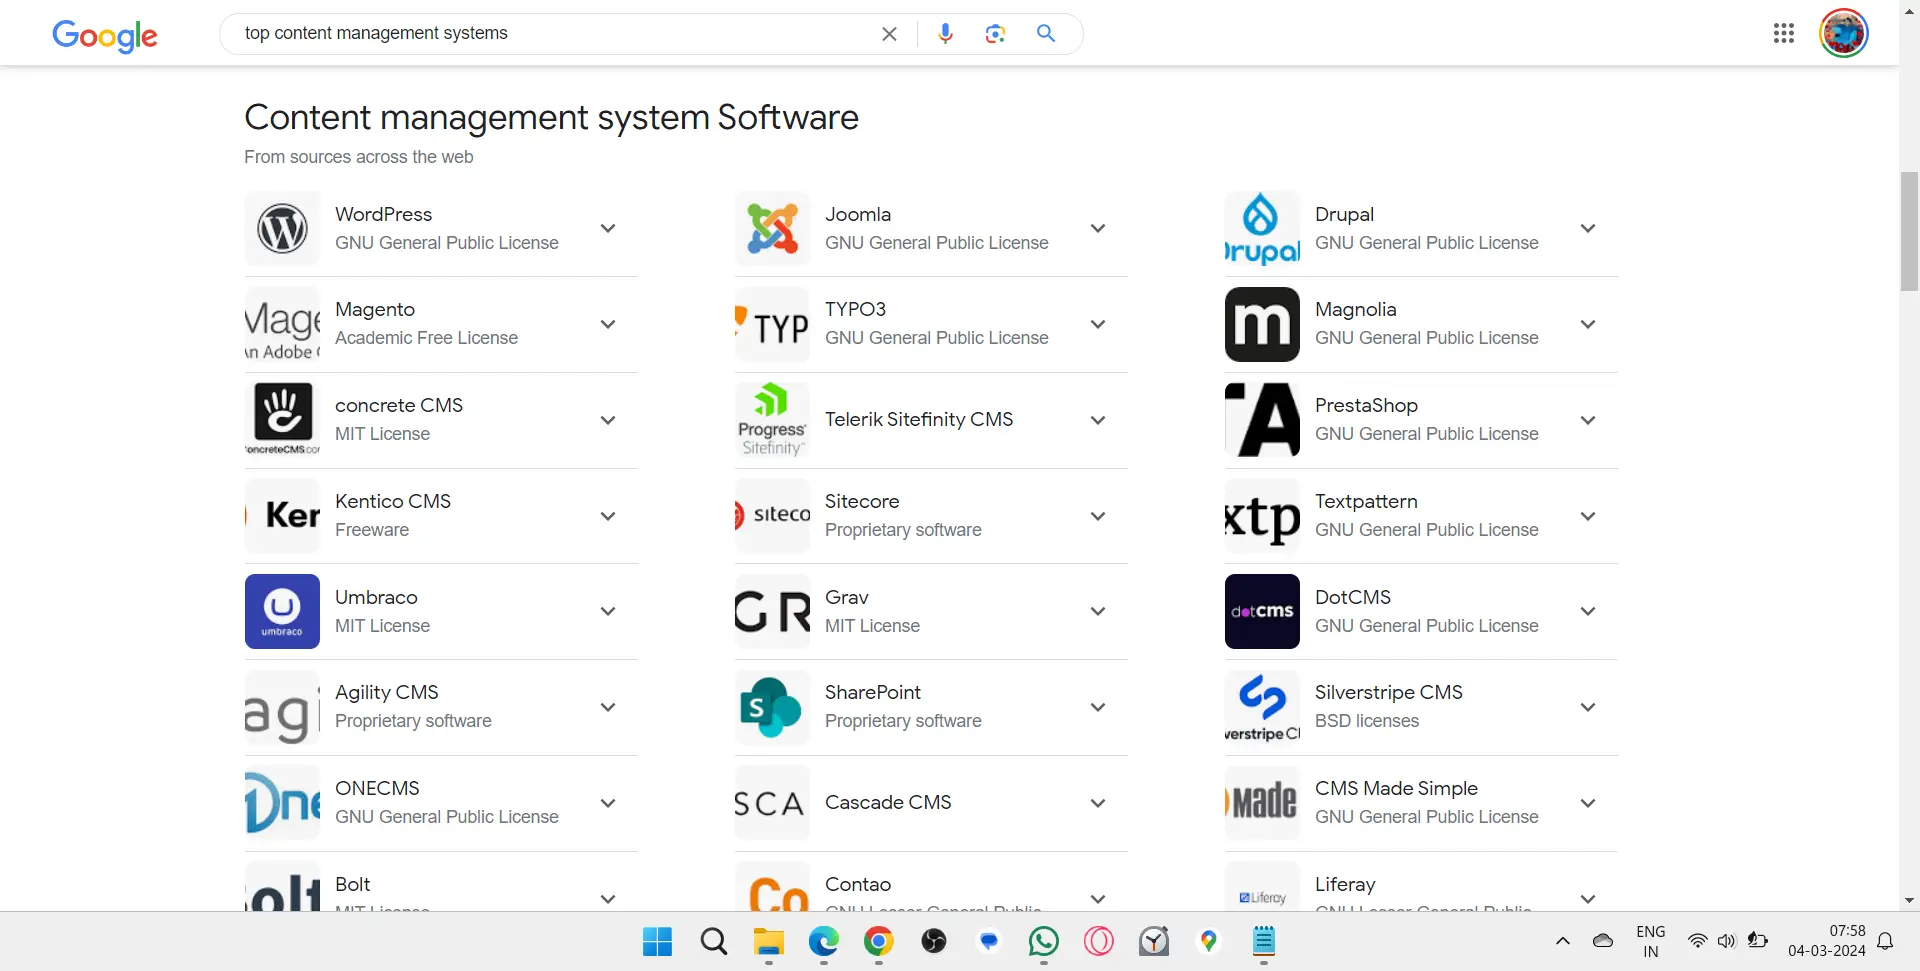
Task: Expand the Magnolia entry chevron
Action: coord(1588,324)
